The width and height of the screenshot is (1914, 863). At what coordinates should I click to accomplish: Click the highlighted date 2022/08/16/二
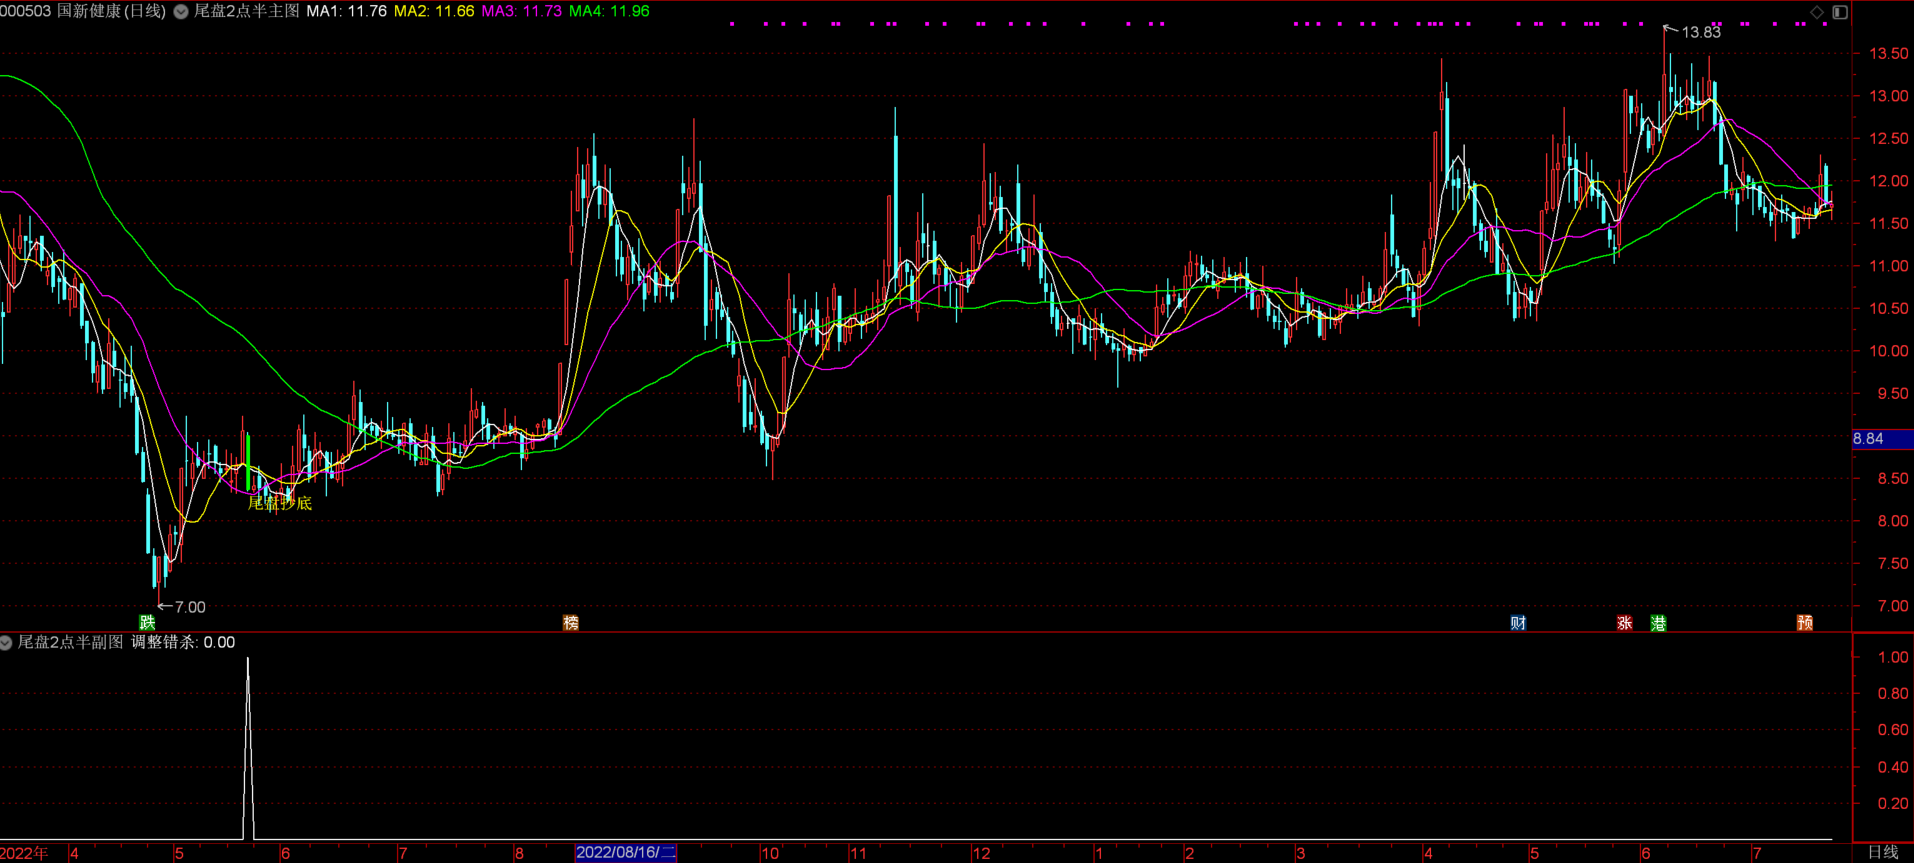click(626, 852)
